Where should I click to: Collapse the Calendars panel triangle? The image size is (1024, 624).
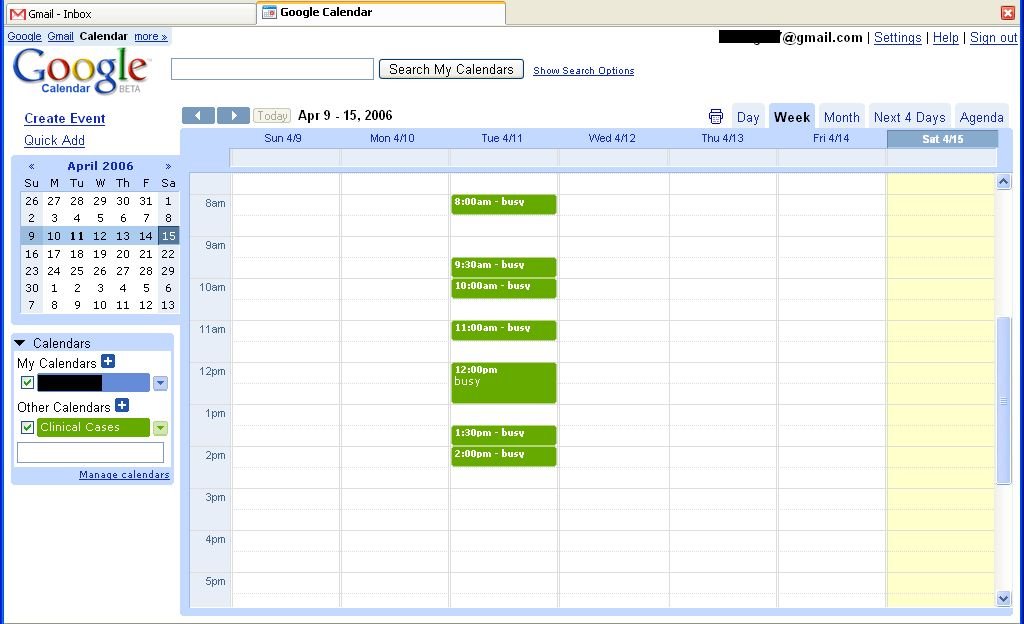pos(20,343)
